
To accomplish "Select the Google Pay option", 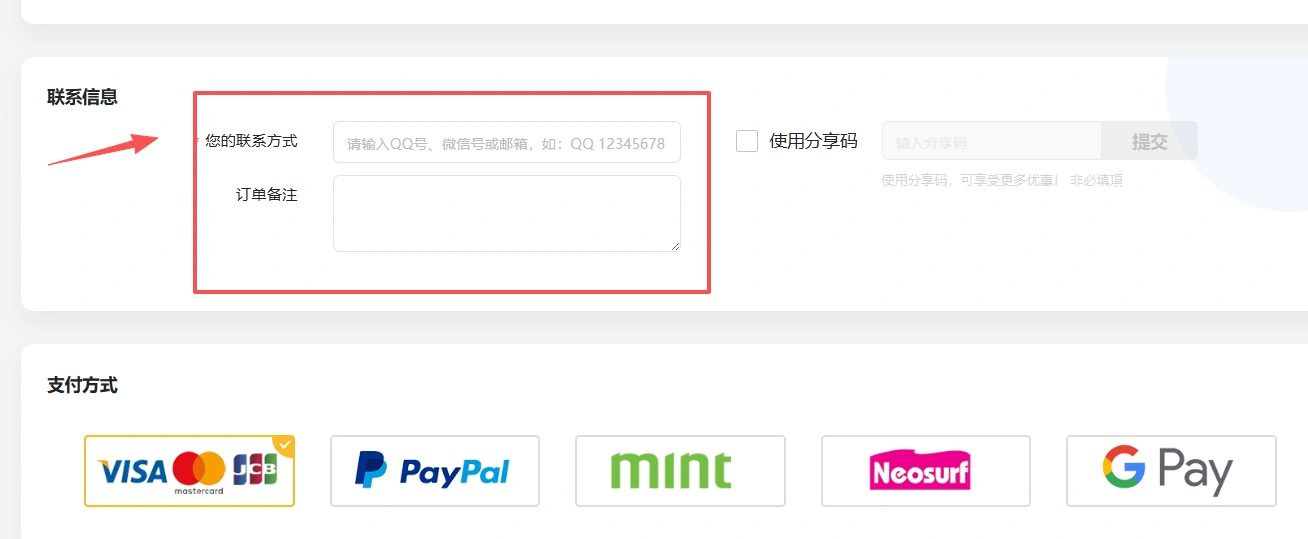I will tap(1171, 471).
